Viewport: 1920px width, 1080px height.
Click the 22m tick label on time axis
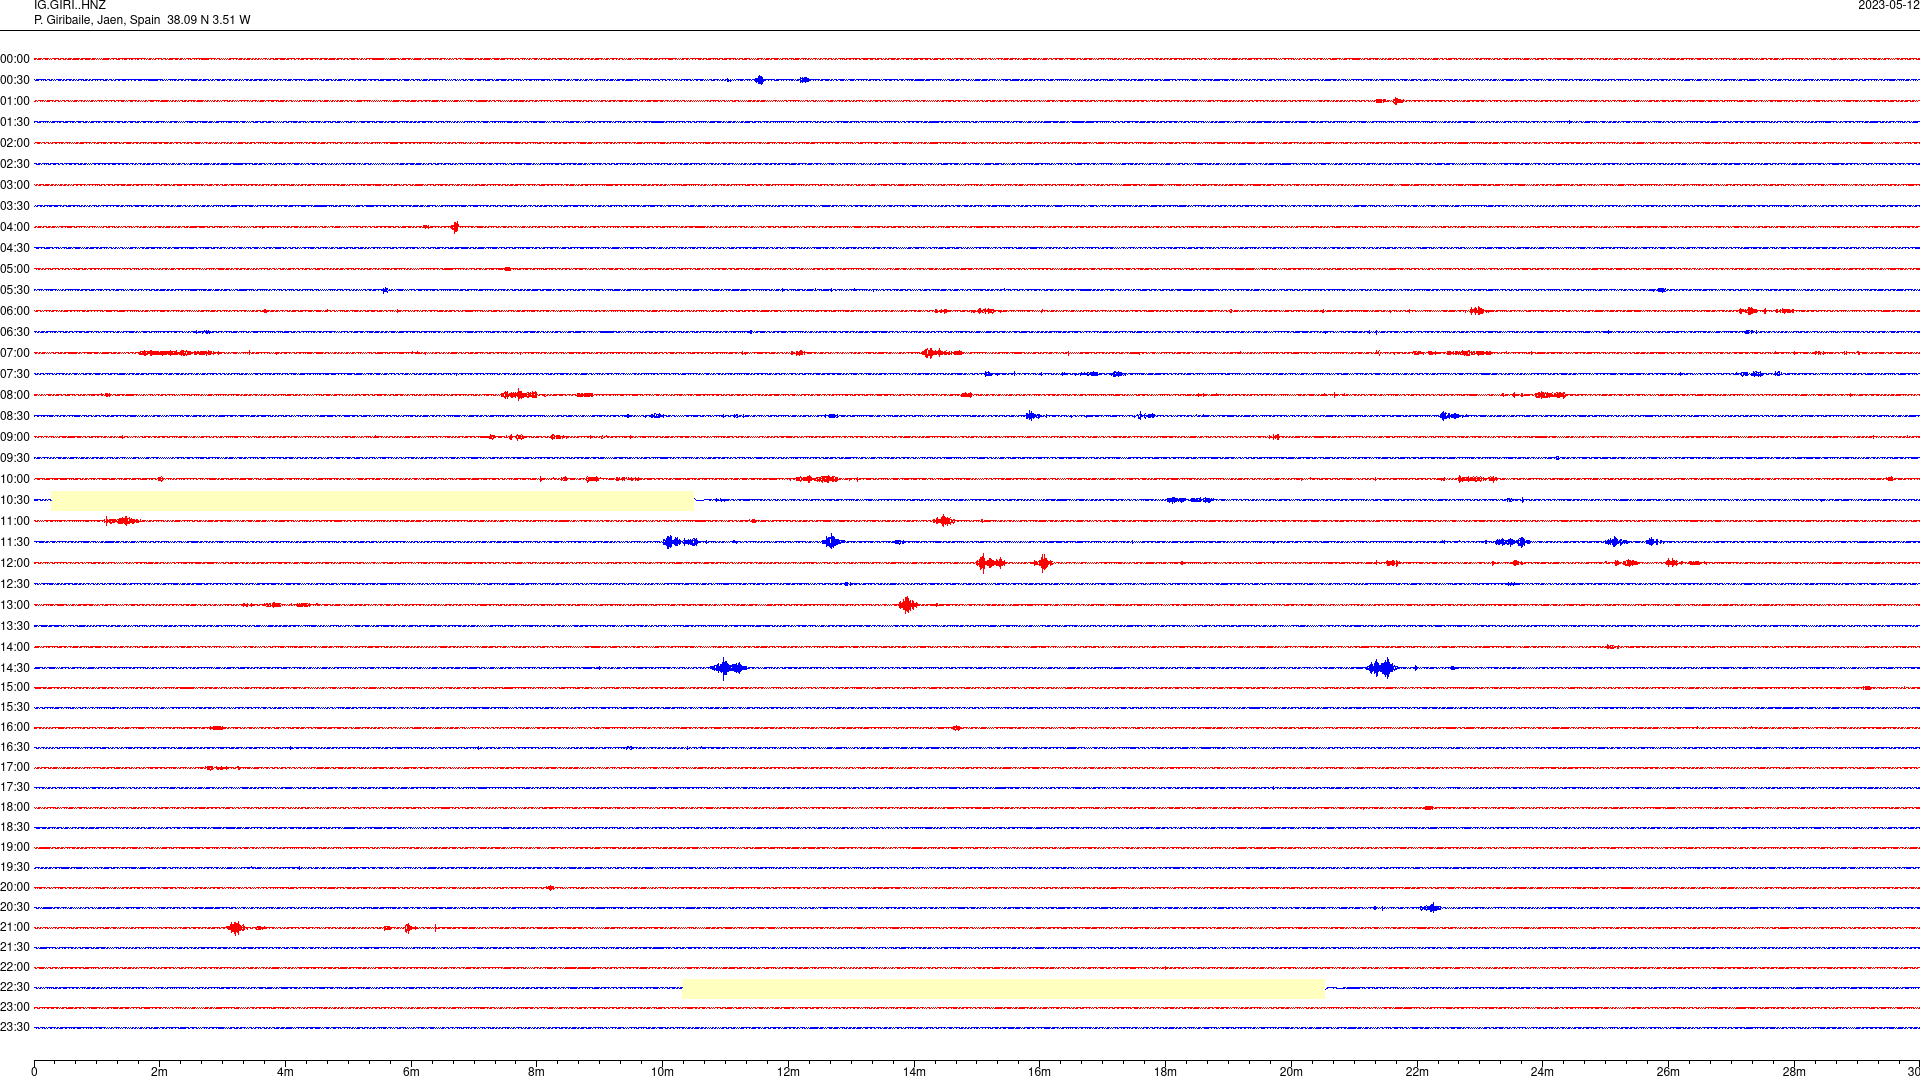click(1417, 1072)
